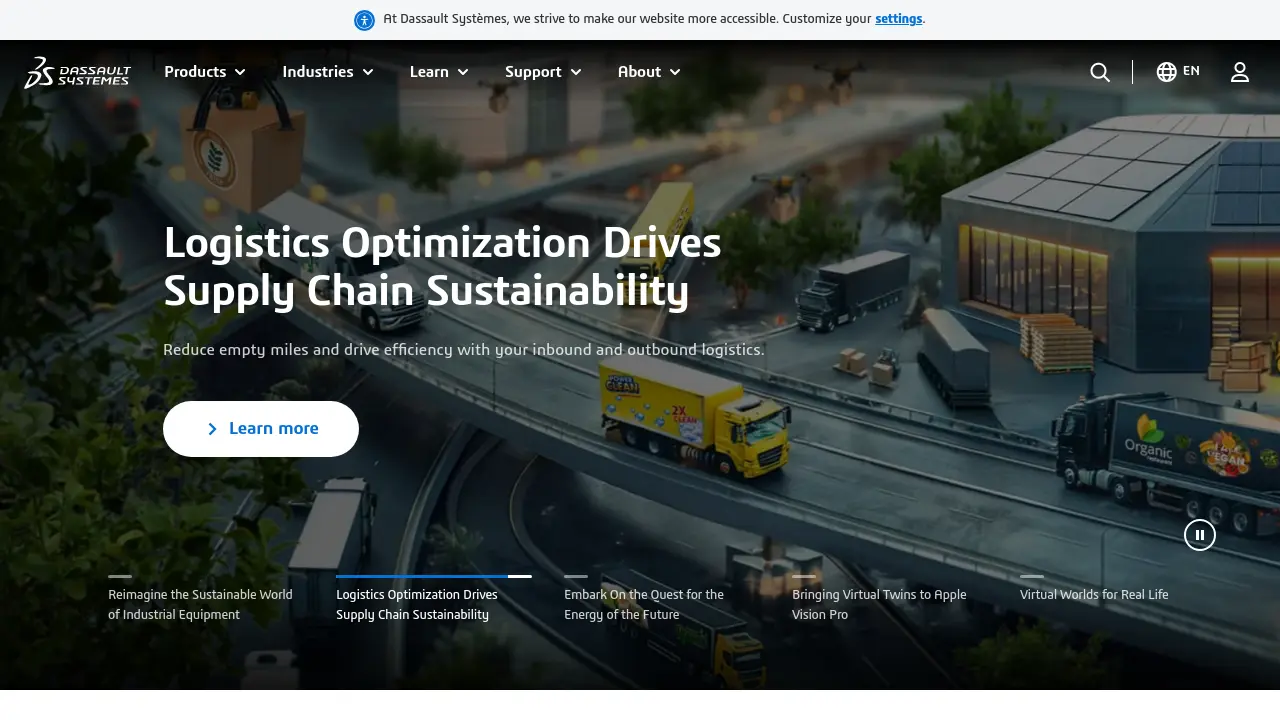Expand the Industries menu chevron
The height and width of the screenshot is (720, 1280).
coord(368,72)
